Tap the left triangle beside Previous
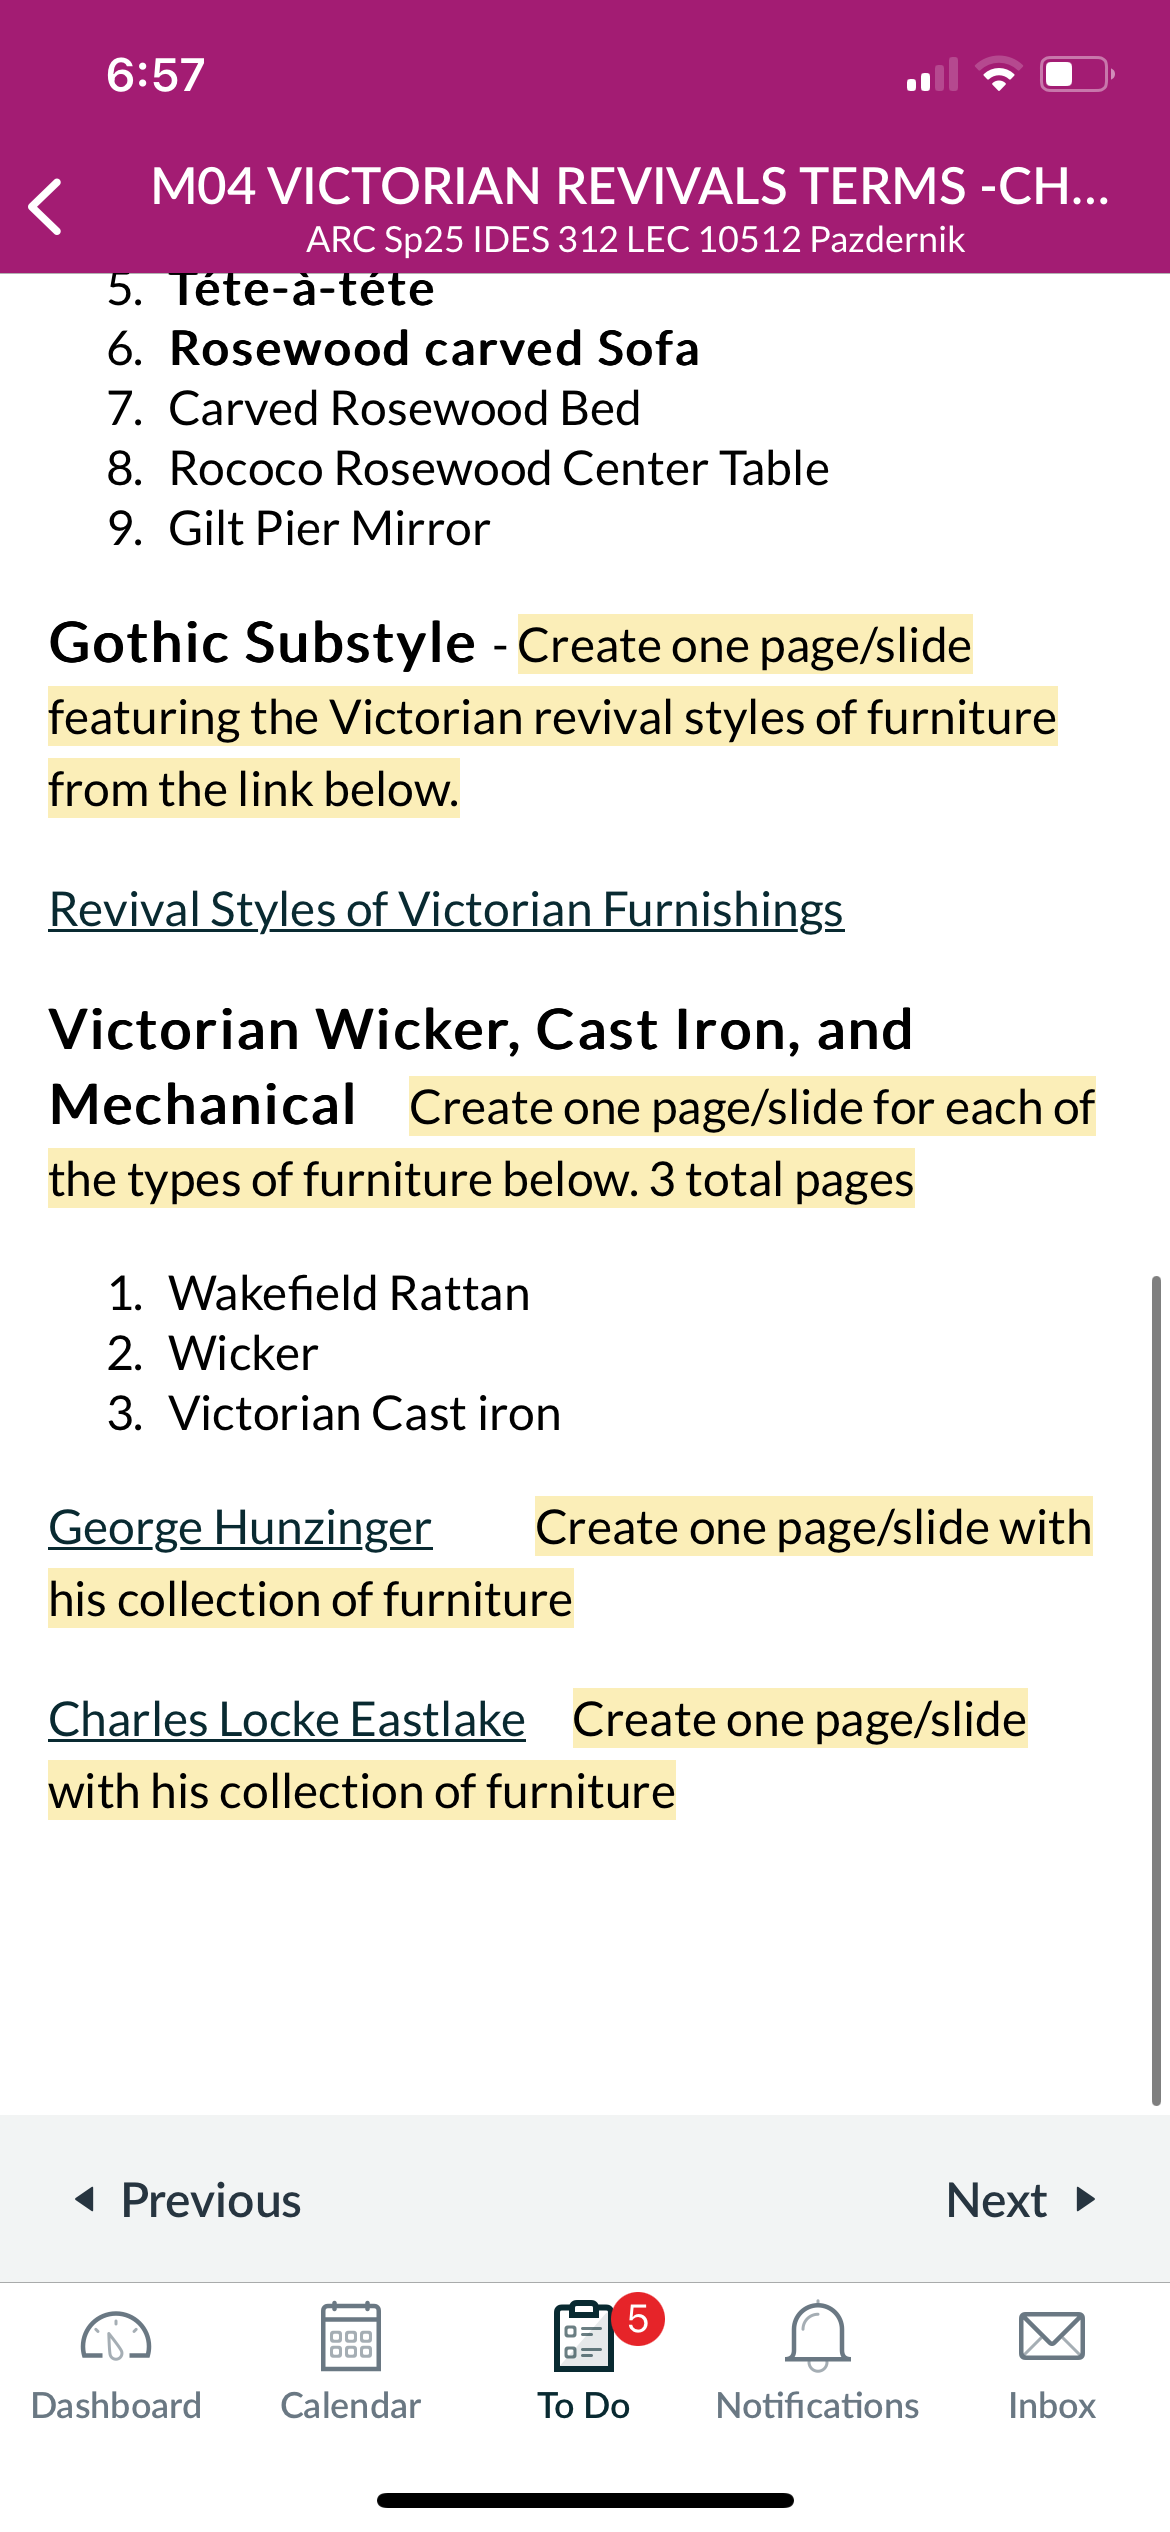The image size is (1170, 2532). point(85,2198)
